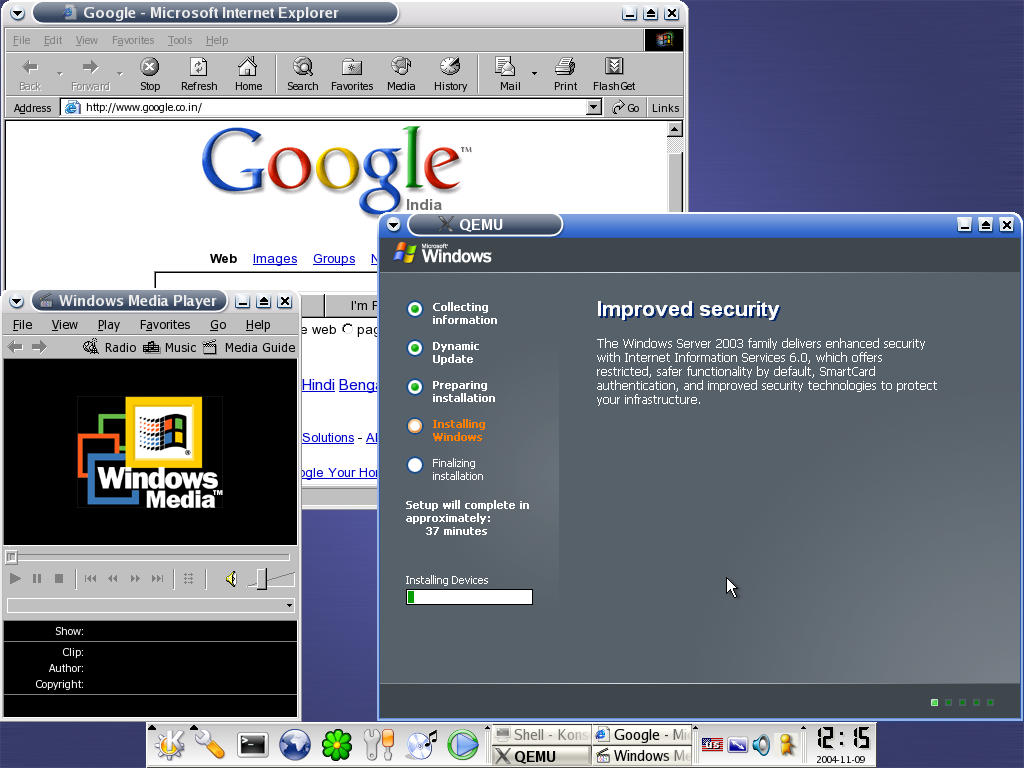Click the Radio button in Media Player
The width and height of the screenshot is (1024, 768).
click(109, 347)
